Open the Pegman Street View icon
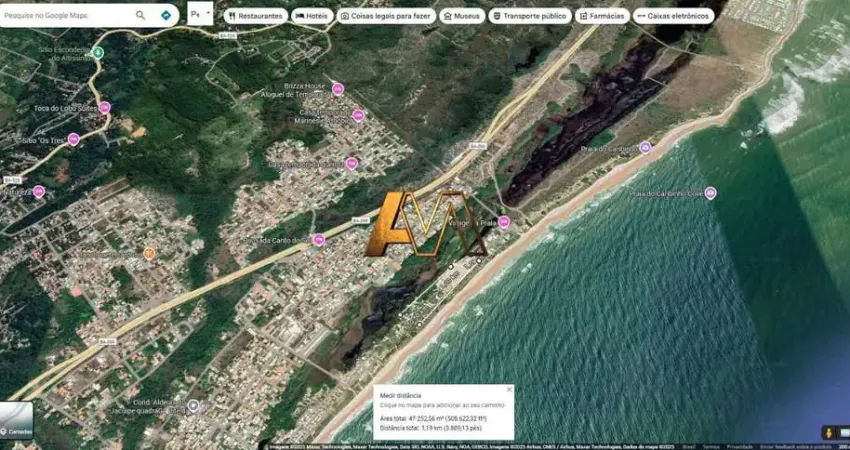The image size is (850, 450). (x=828, y=432)
